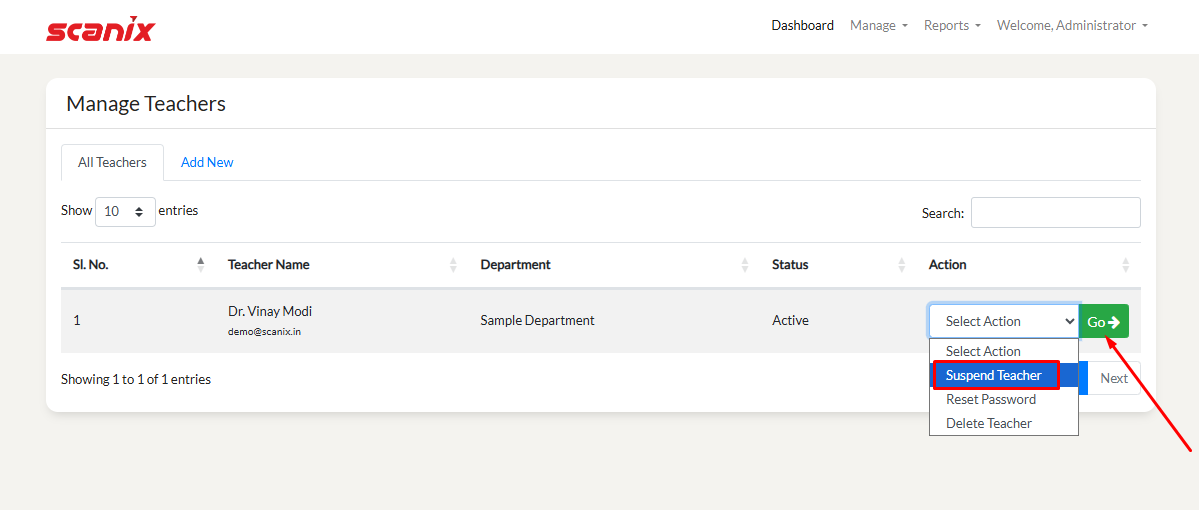
Task: Choose Suspend Teacher from the action list
Action: click(x=994, y=375)
